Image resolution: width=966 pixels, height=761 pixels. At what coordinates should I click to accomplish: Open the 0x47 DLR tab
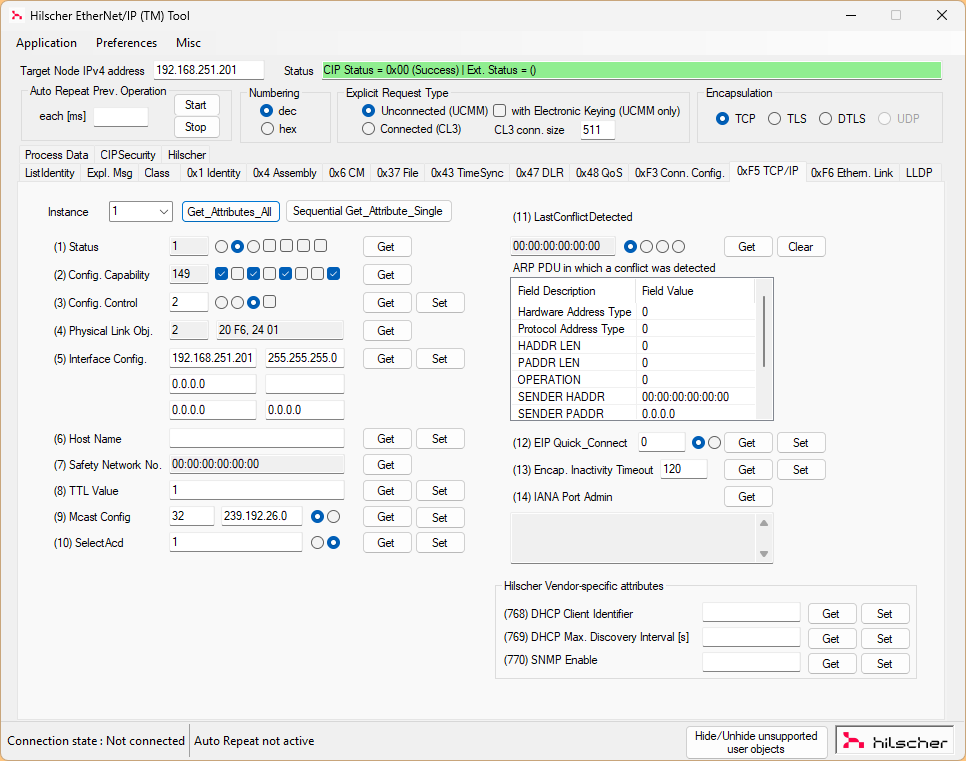540,173
